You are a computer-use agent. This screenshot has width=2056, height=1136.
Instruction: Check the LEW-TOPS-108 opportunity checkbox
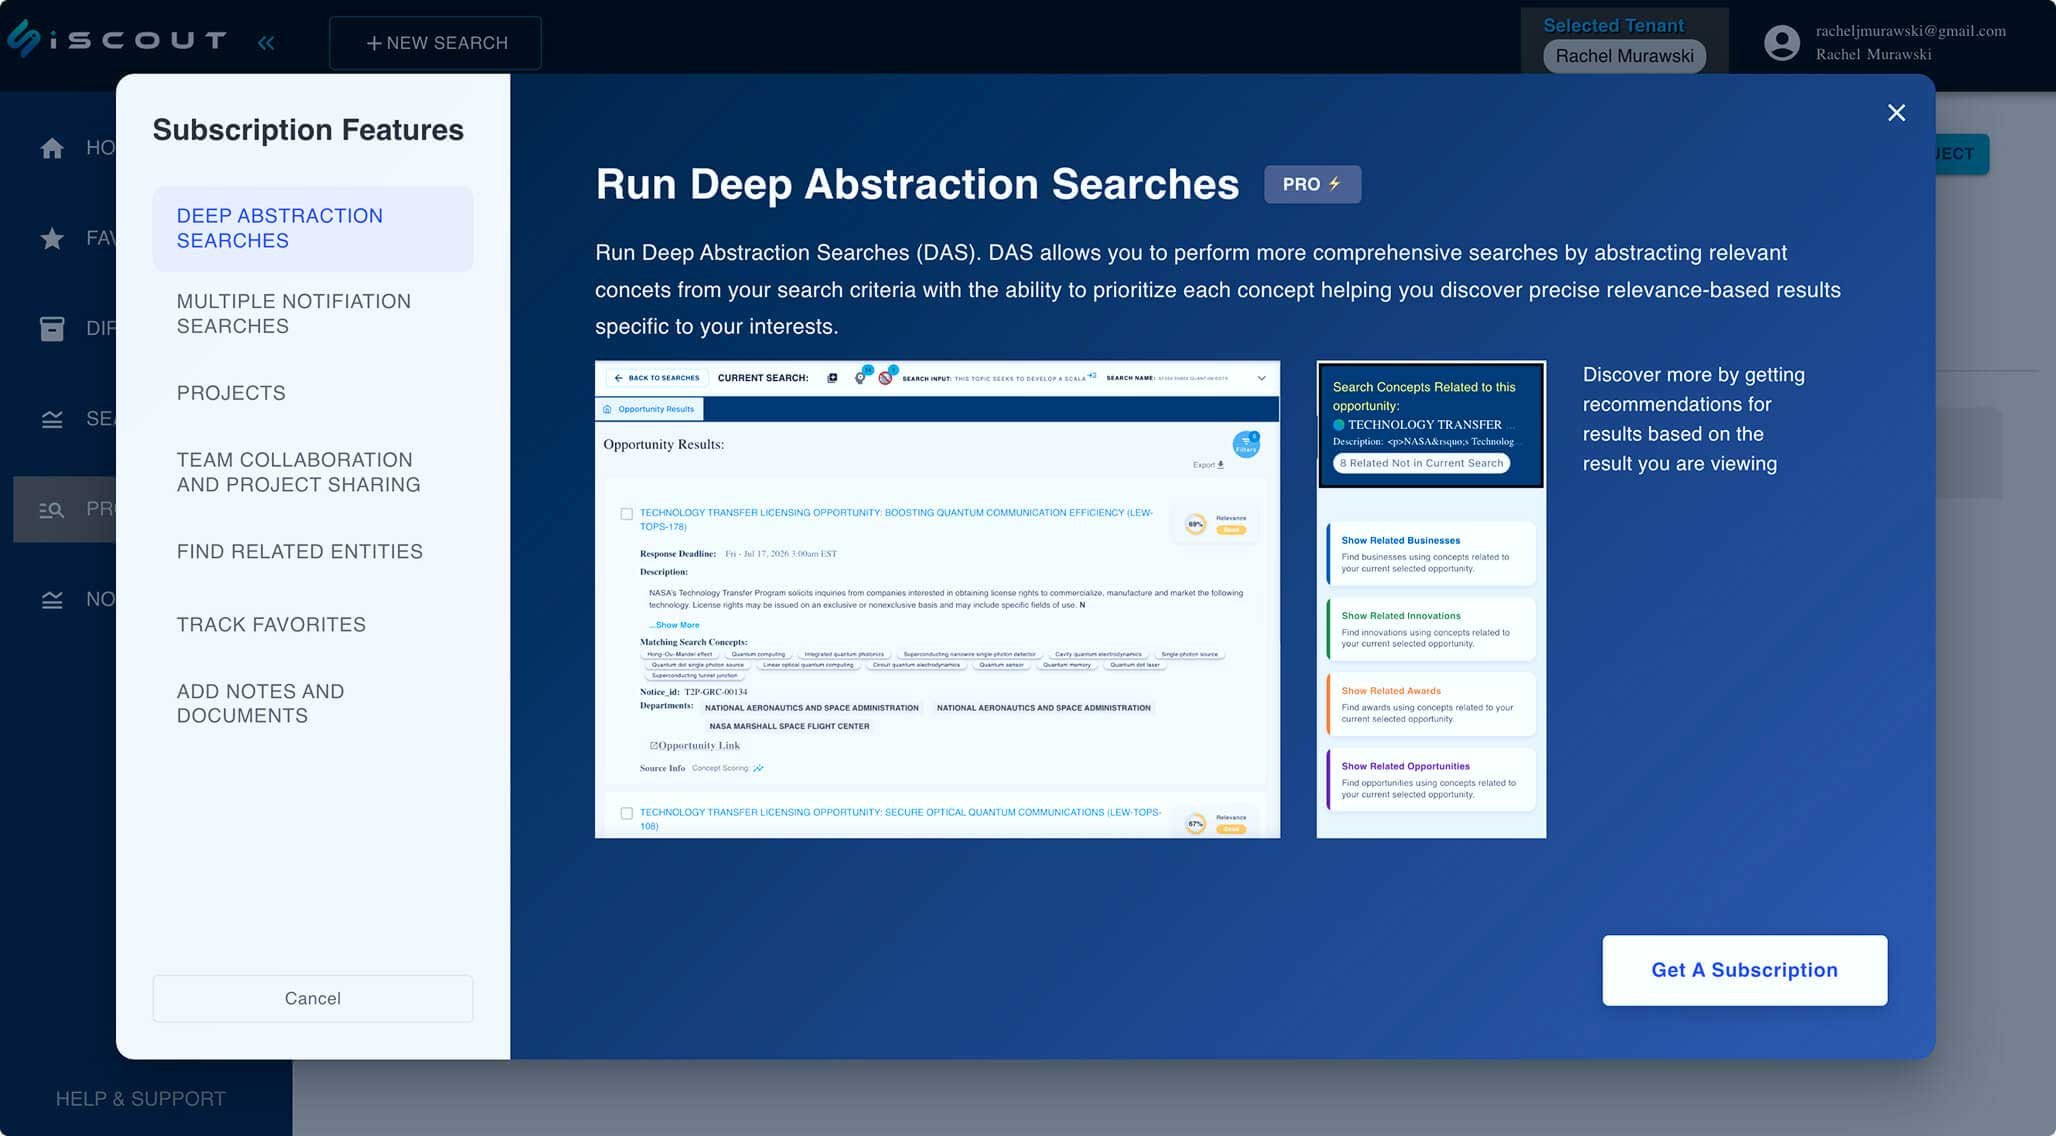pos(627,814)
